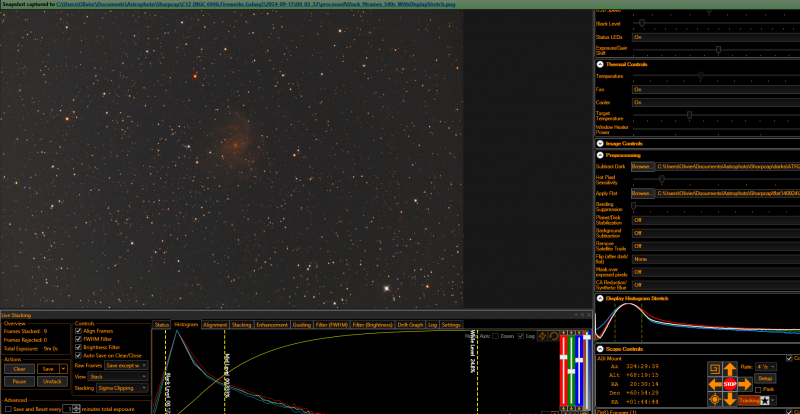This screenshot has height=414, width=800.
Task: Collapse the Thermal Controls section
Action: [600, 64]
